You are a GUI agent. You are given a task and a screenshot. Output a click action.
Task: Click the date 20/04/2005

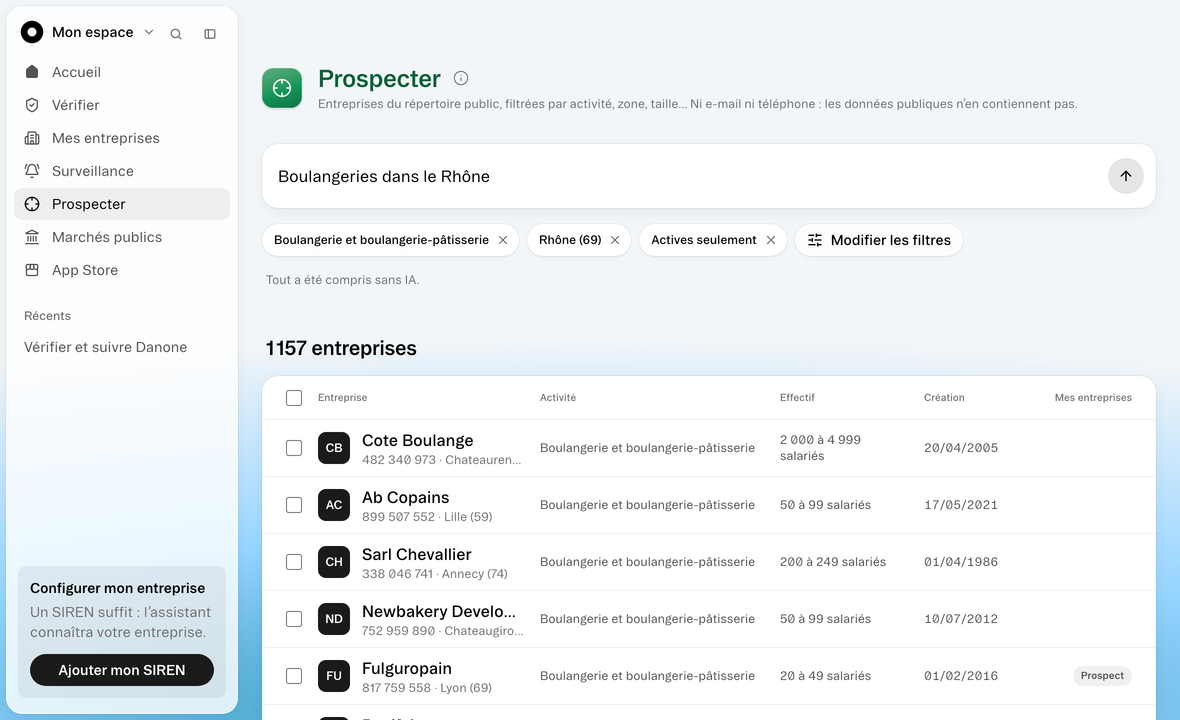tap(961, 448)
